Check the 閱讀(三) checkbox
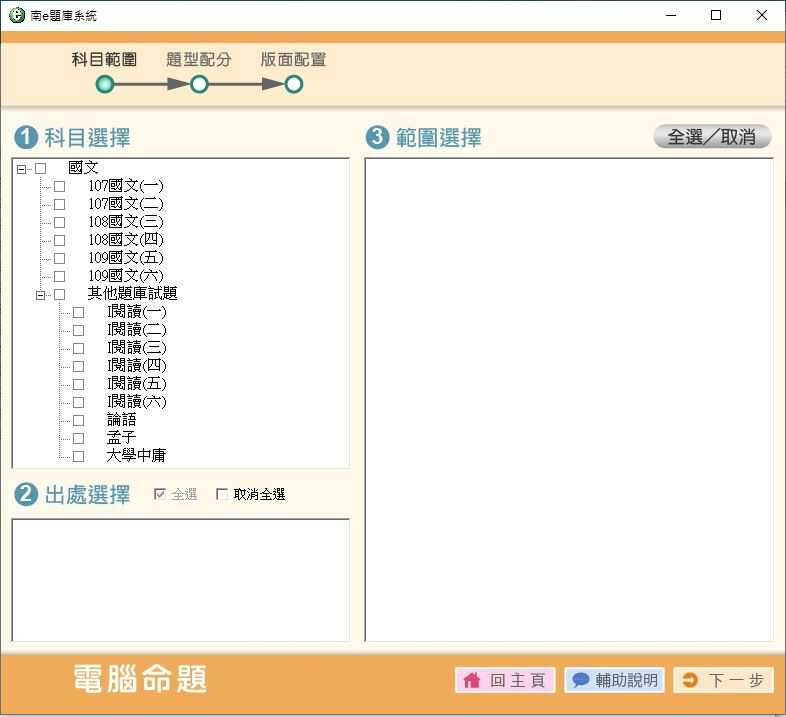786x717 pixels. tap(79, 348)
